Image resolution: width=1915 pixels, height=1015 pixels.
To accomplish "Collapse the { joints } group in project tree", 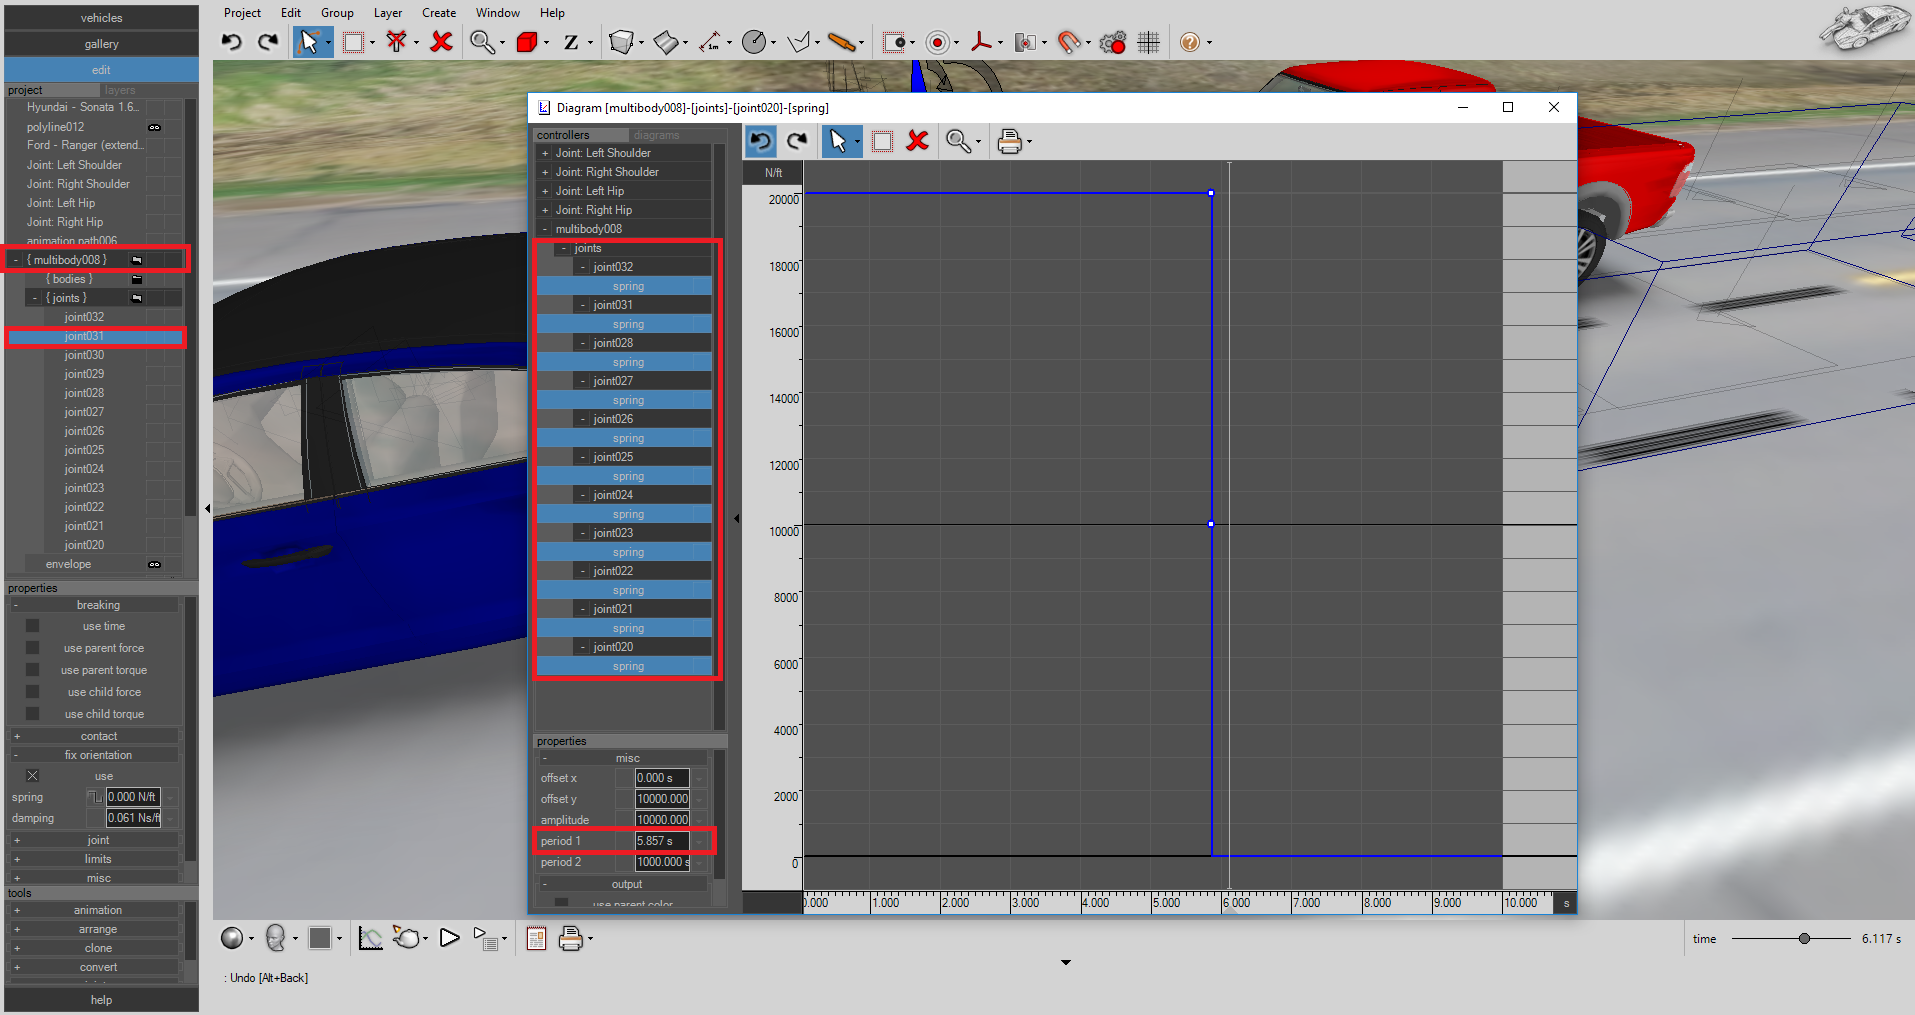I will 35,298.
